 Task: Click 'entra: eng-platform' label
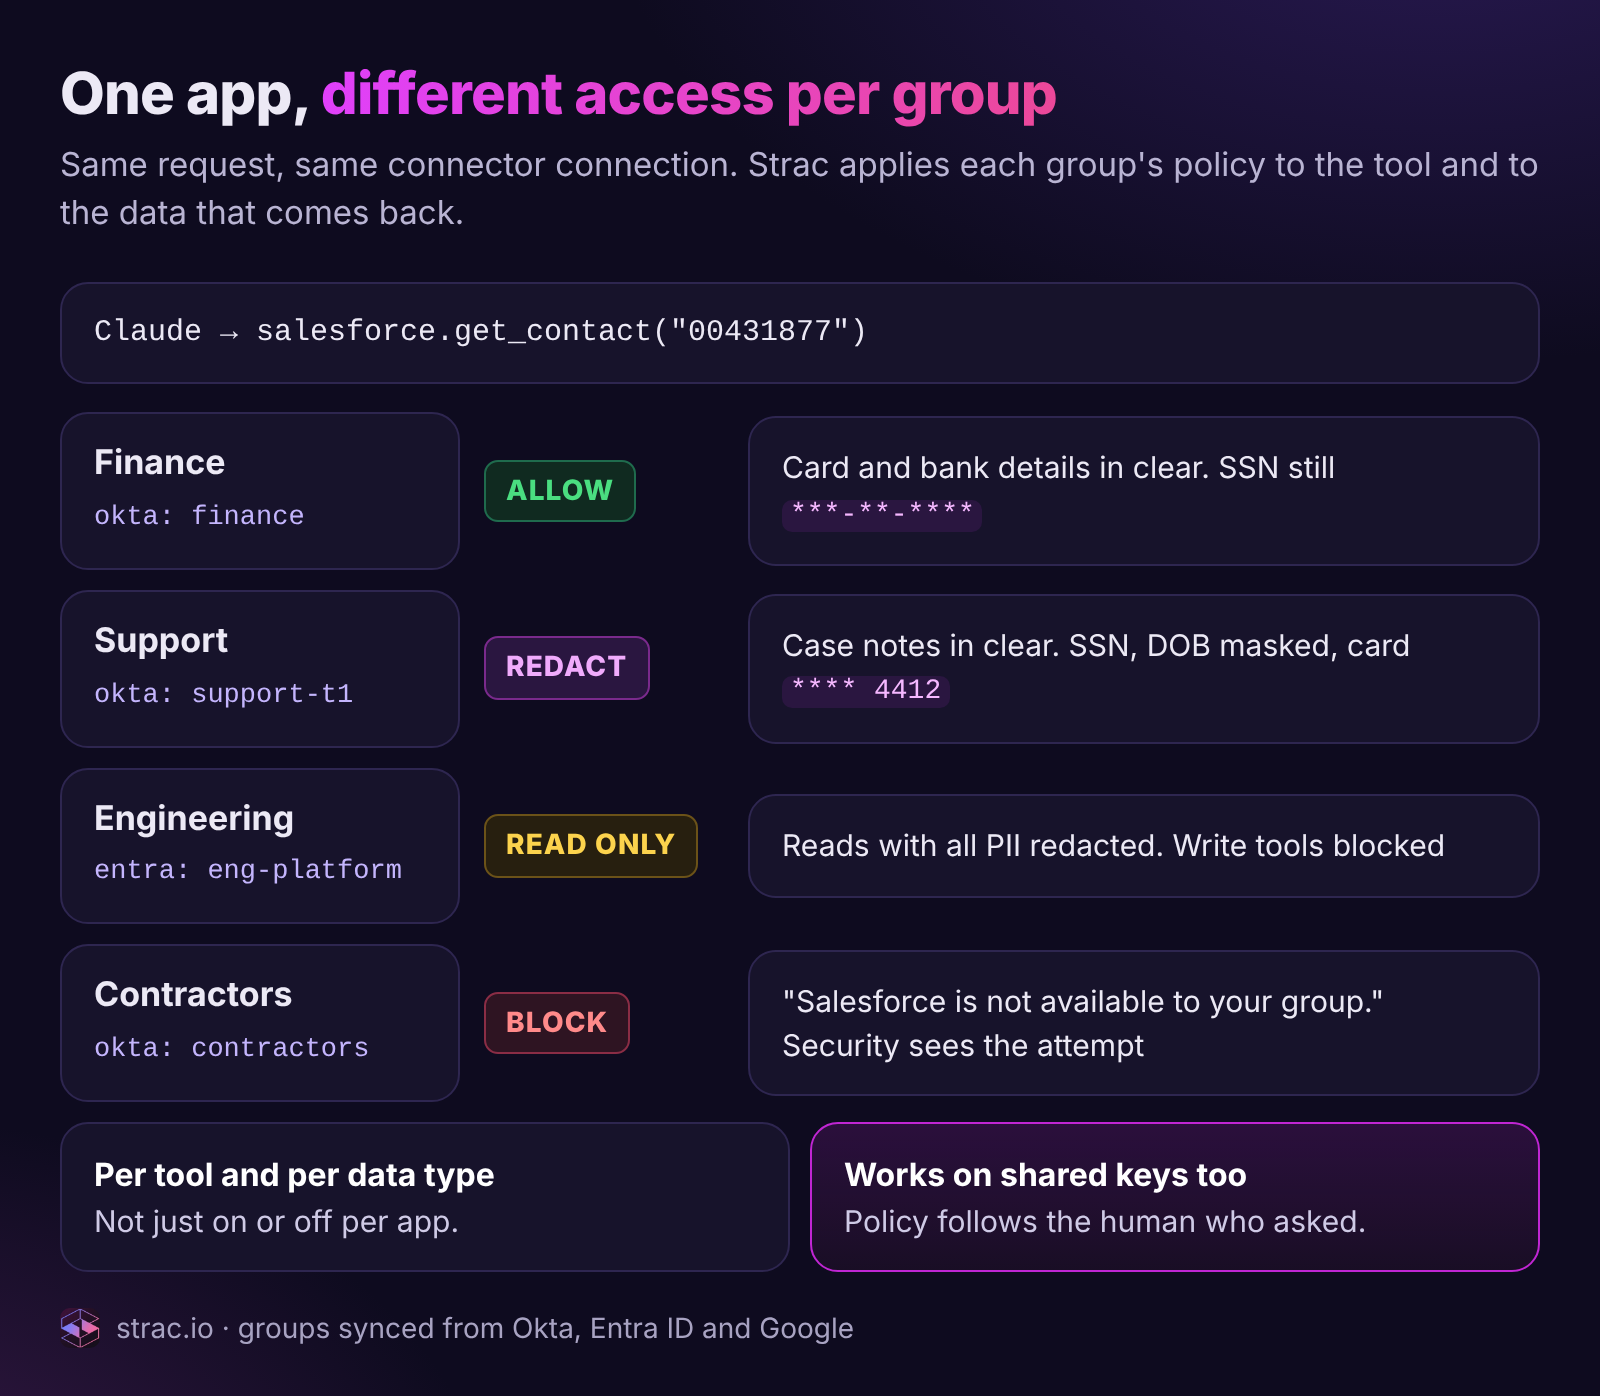pyautogui.click(x=248, y=870)
